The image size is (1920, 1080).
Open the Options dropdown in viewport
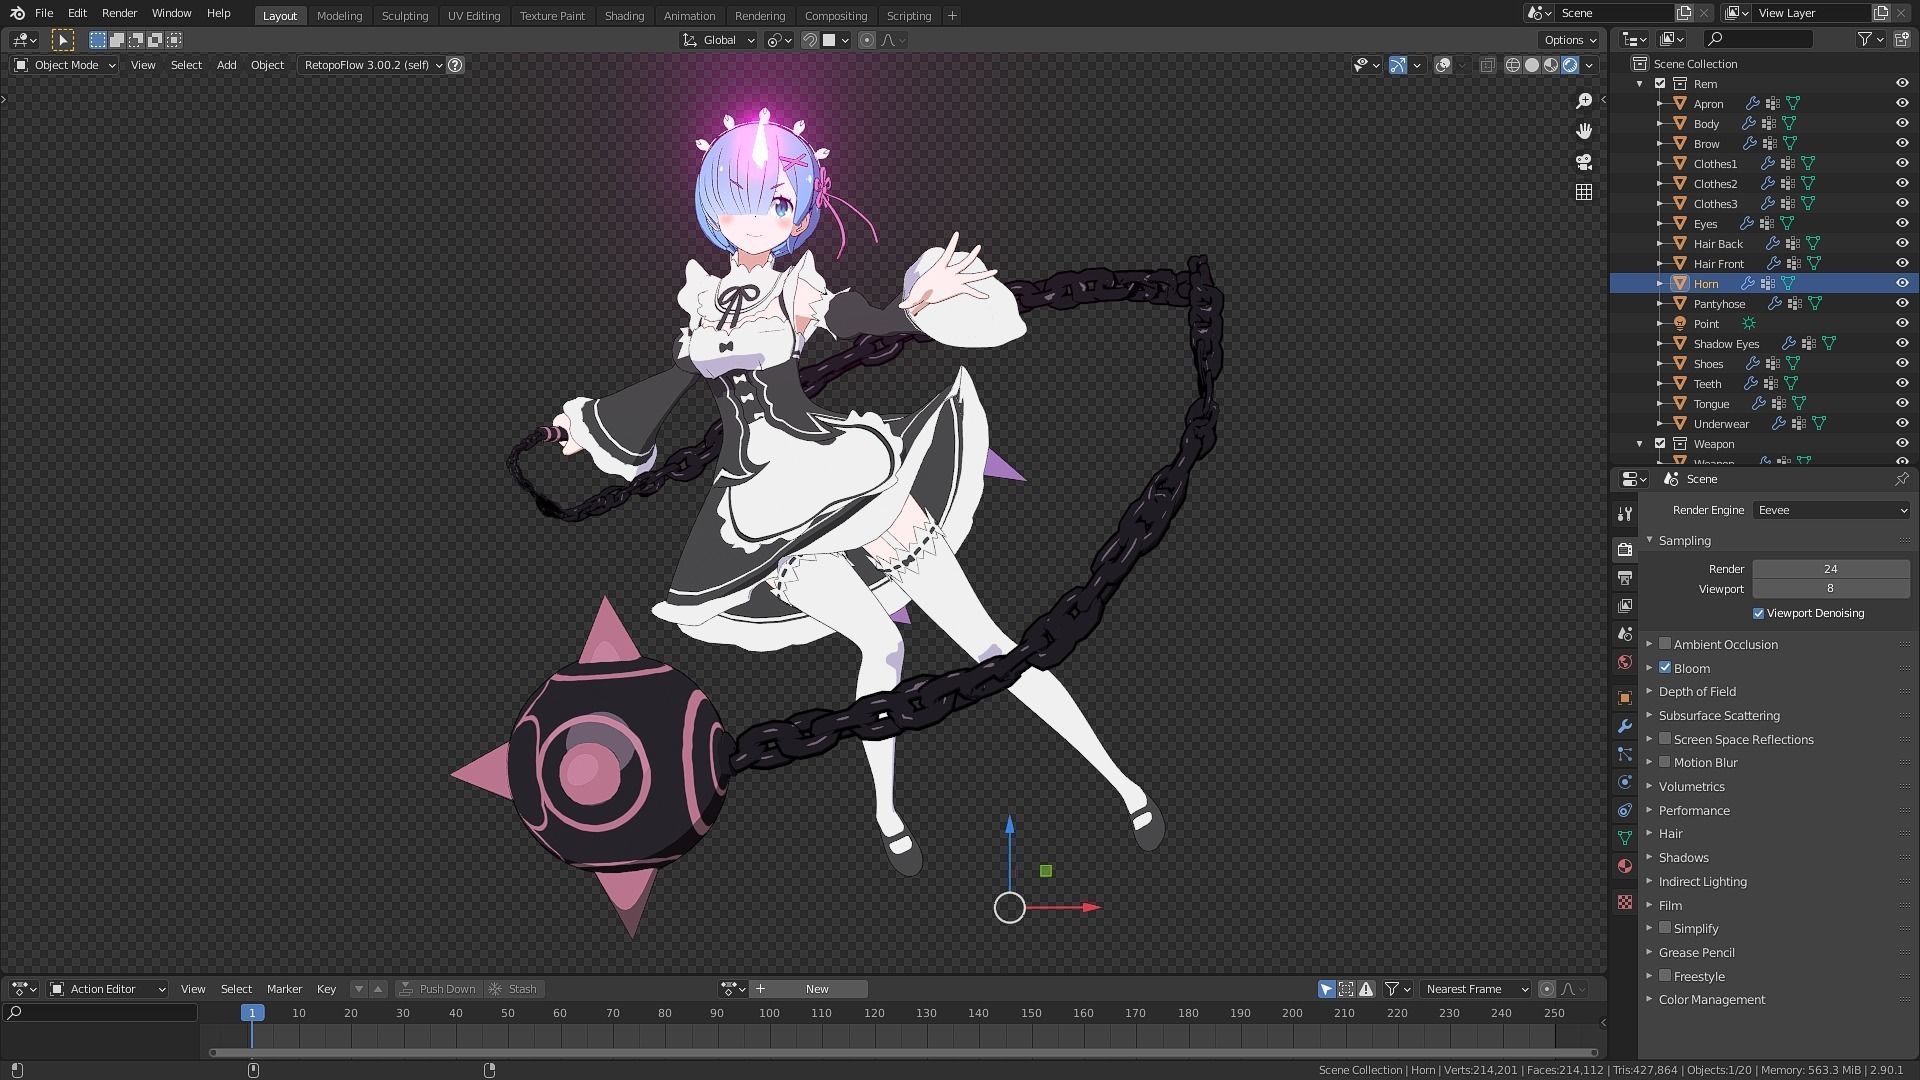(1569, 40)
